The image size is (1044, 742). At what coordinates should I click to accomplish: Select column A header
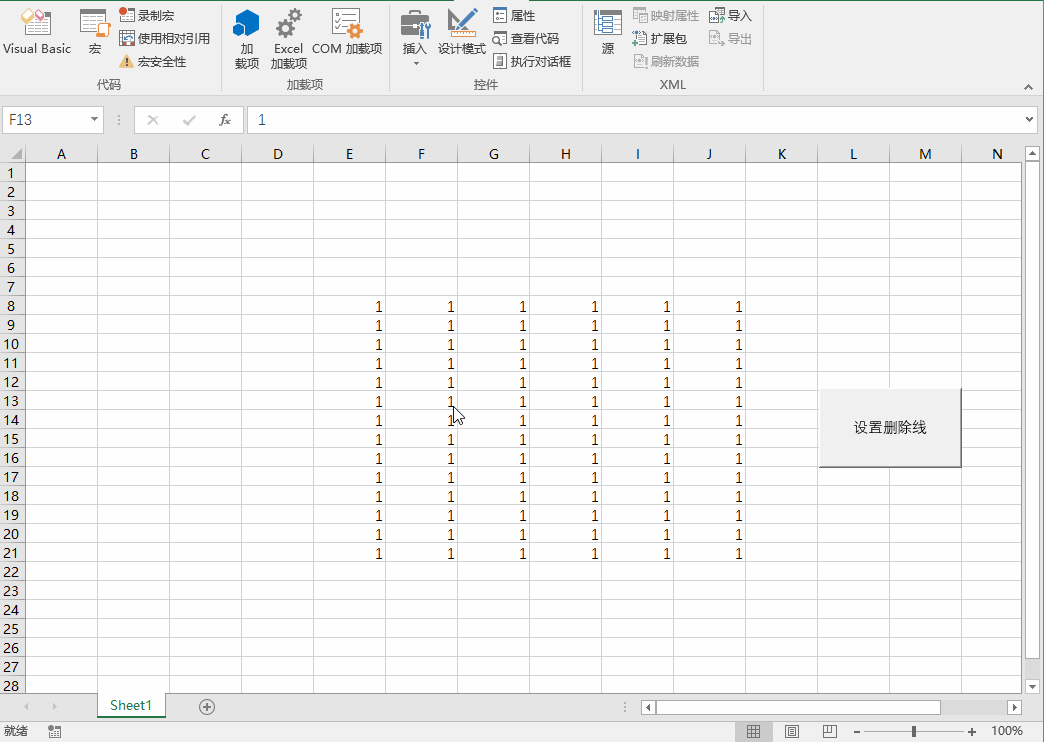point(61,154)
